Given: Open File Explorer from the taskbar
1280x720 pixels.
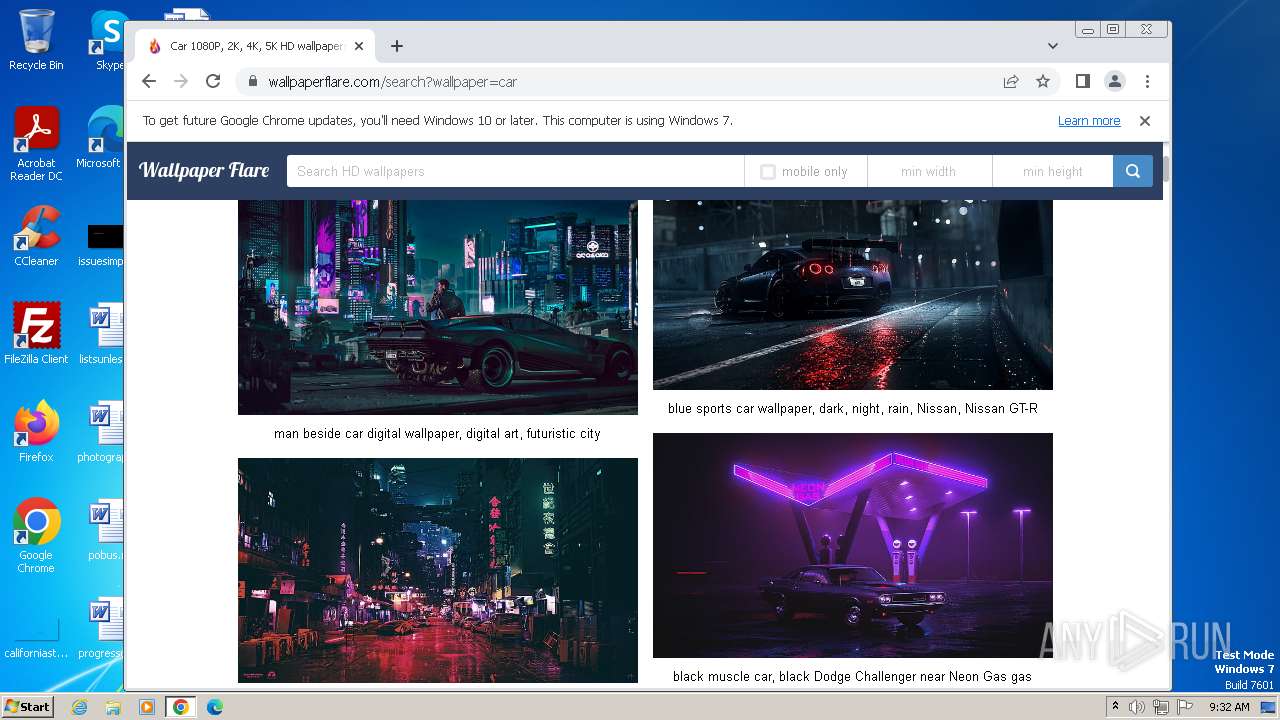Looking at the screenshot, I should point(113,707).
